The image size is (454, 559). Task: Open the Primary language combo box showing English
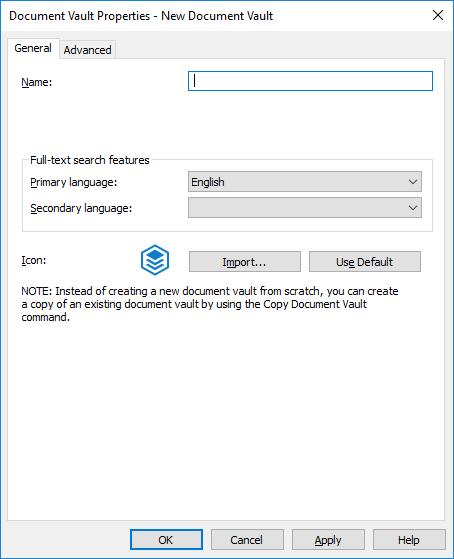[x=305, y=182]
